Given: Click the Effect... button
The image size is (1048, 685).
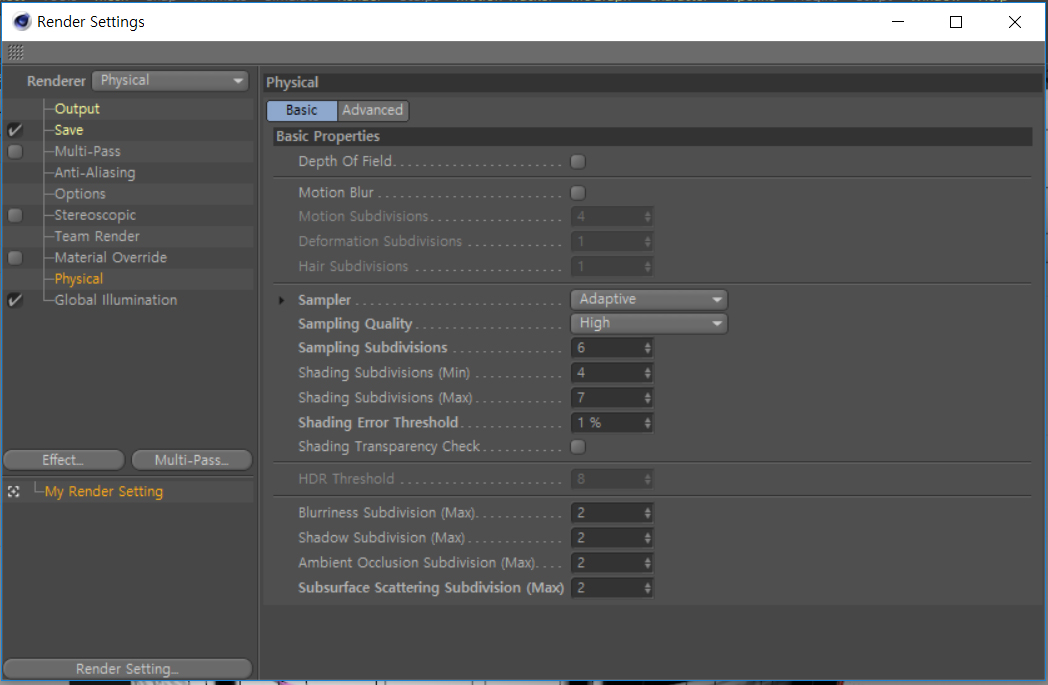Looking at the screenshot, I should click(x=63, y=460).
